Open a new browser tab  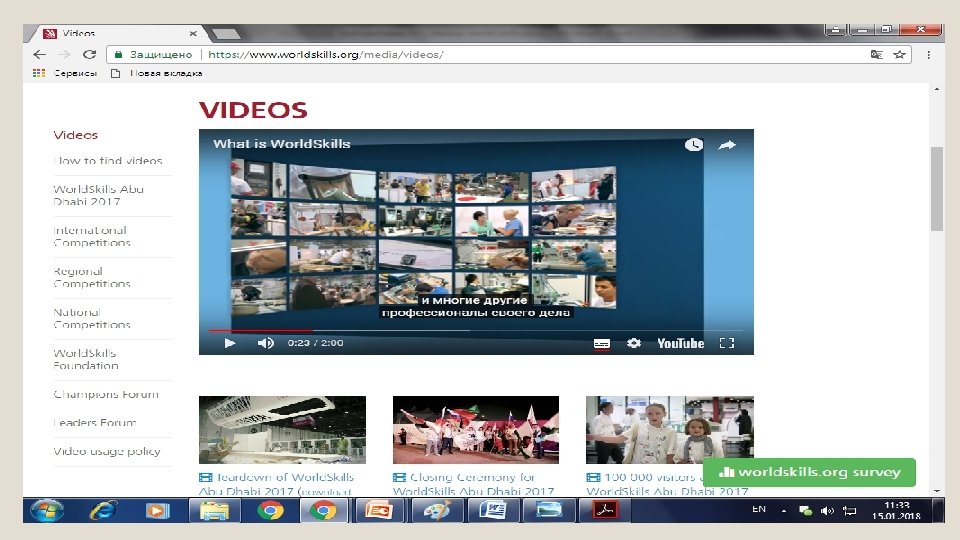click(225, 34)
